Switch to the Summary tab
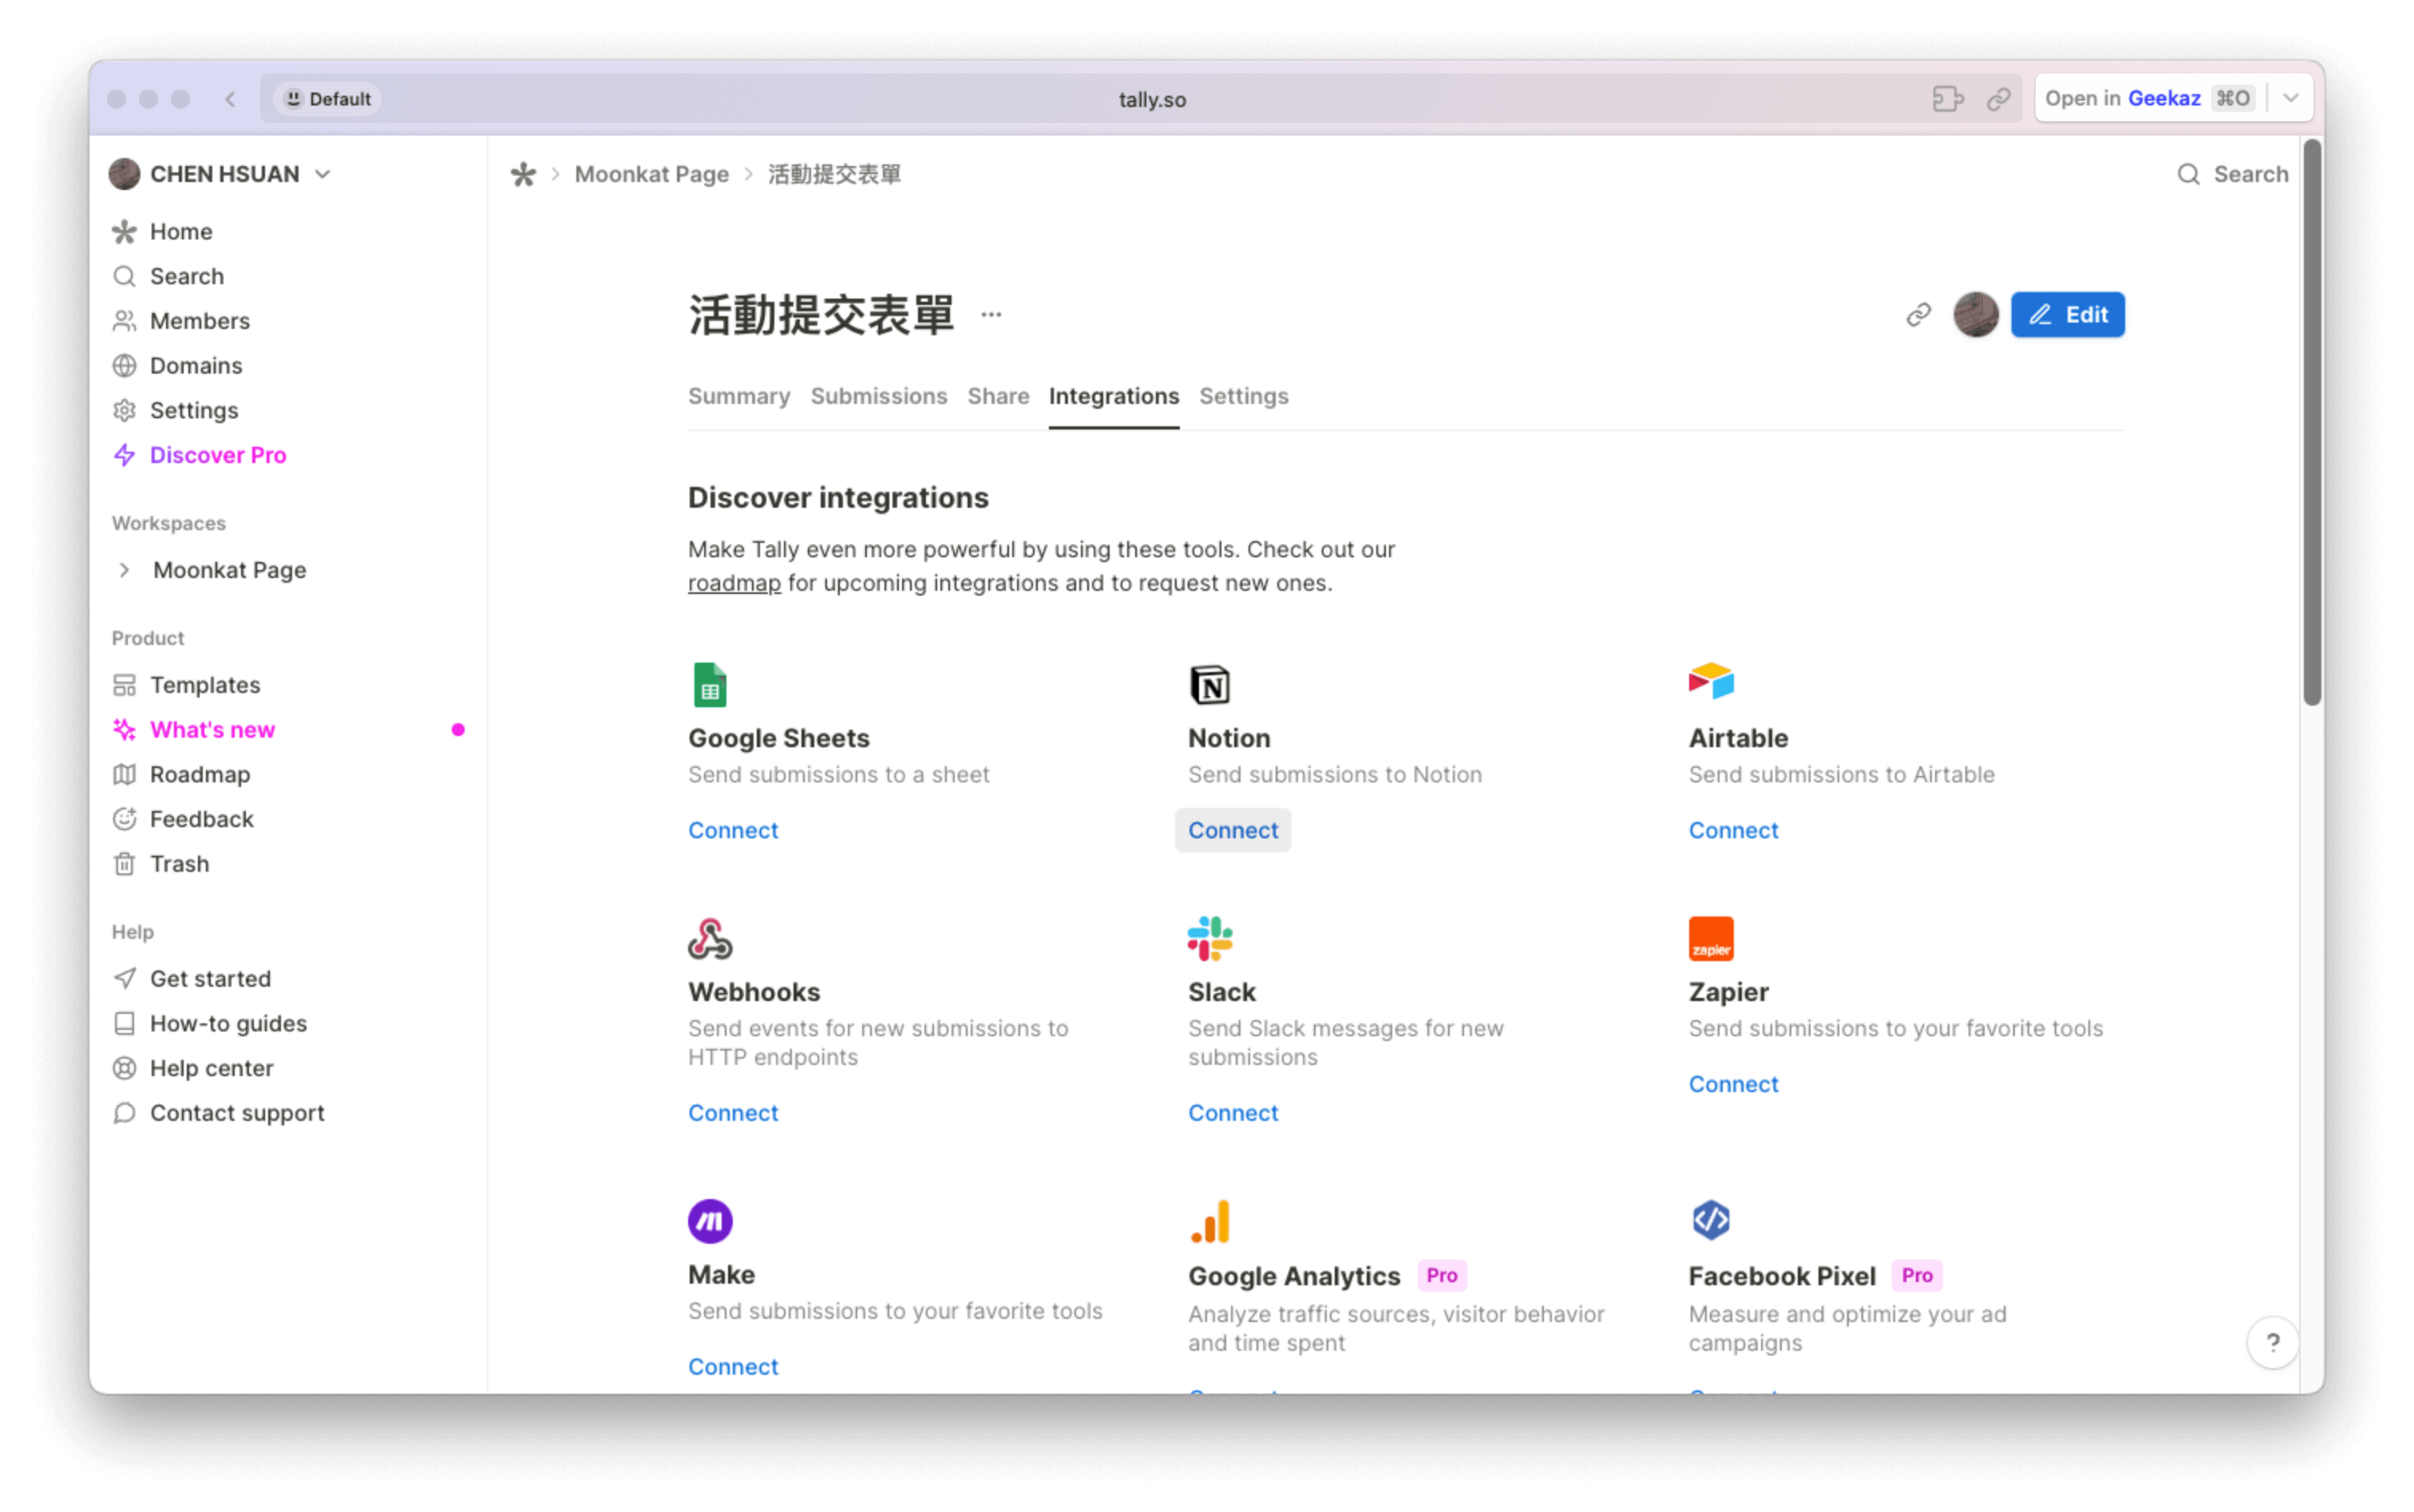The image size is (2414, 1512). 739,396
